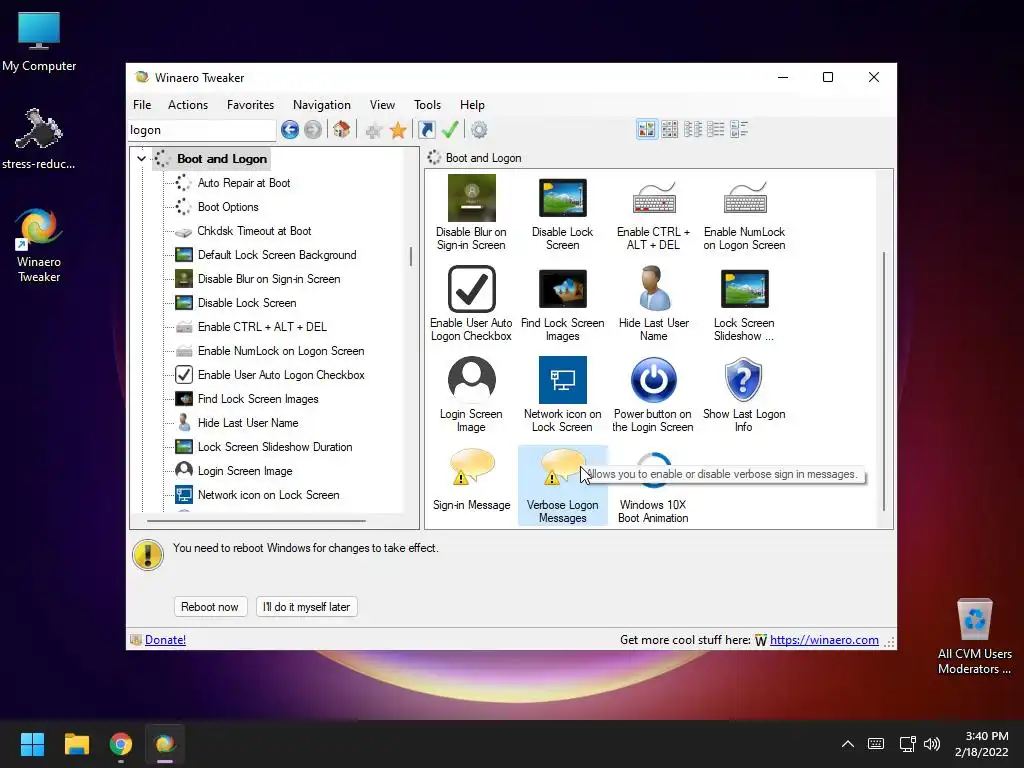The image size is (1024, 768).
Task: Select Enable User Auto Logon Checkbox tree item
Action: [x=281, y=375]
